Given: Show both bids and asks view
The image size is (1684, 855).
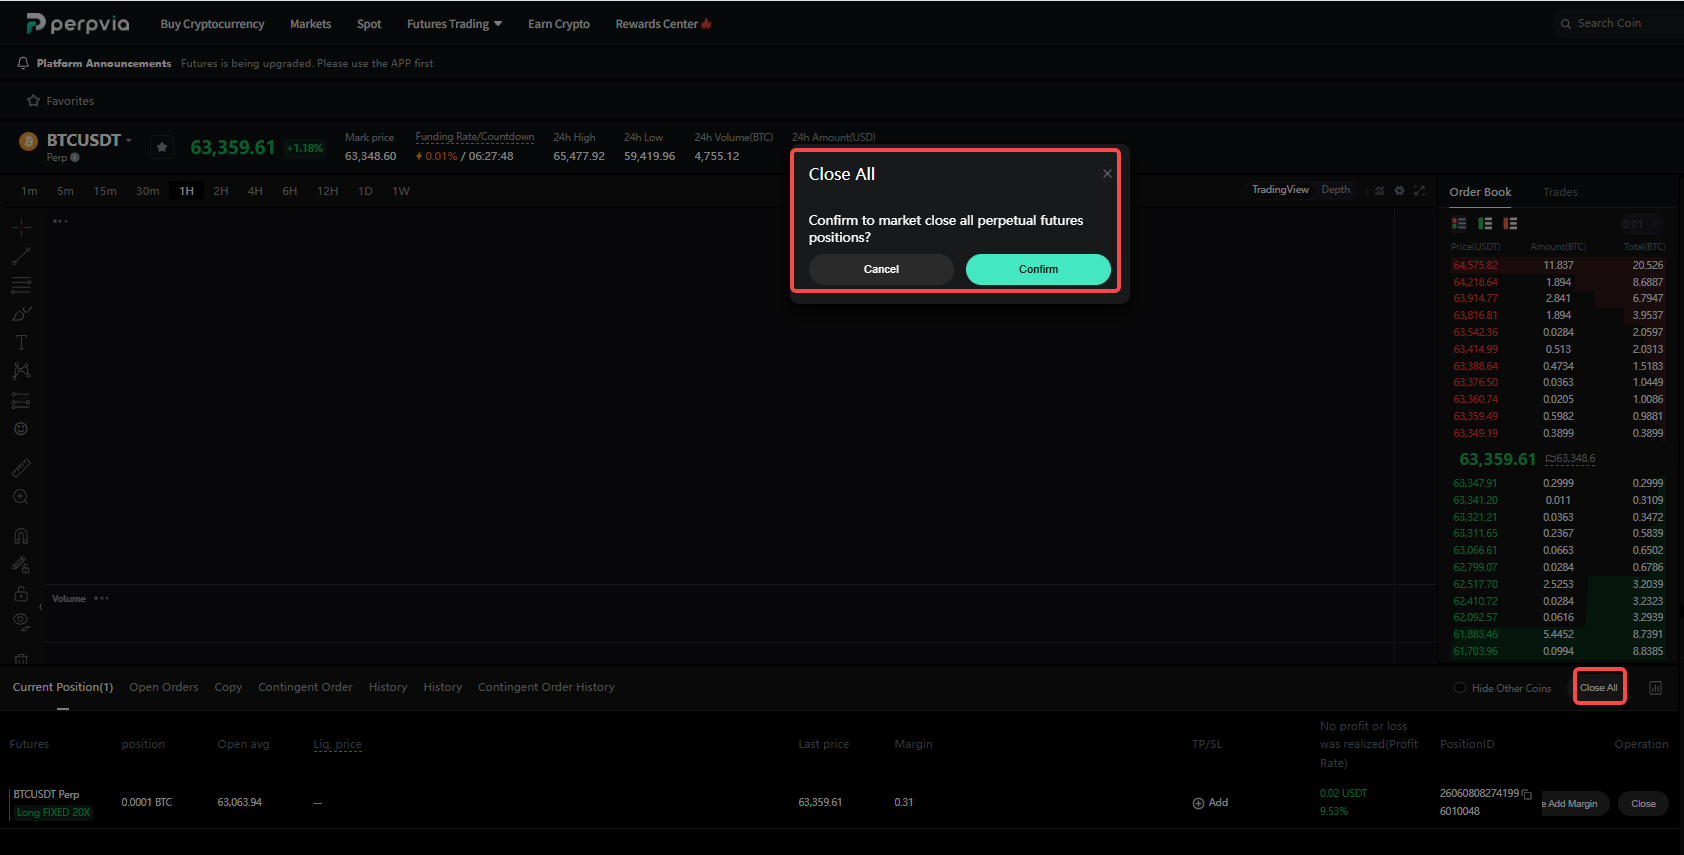Looking at the screenshot, I should pyautogui.click(x=1459, y=223).
